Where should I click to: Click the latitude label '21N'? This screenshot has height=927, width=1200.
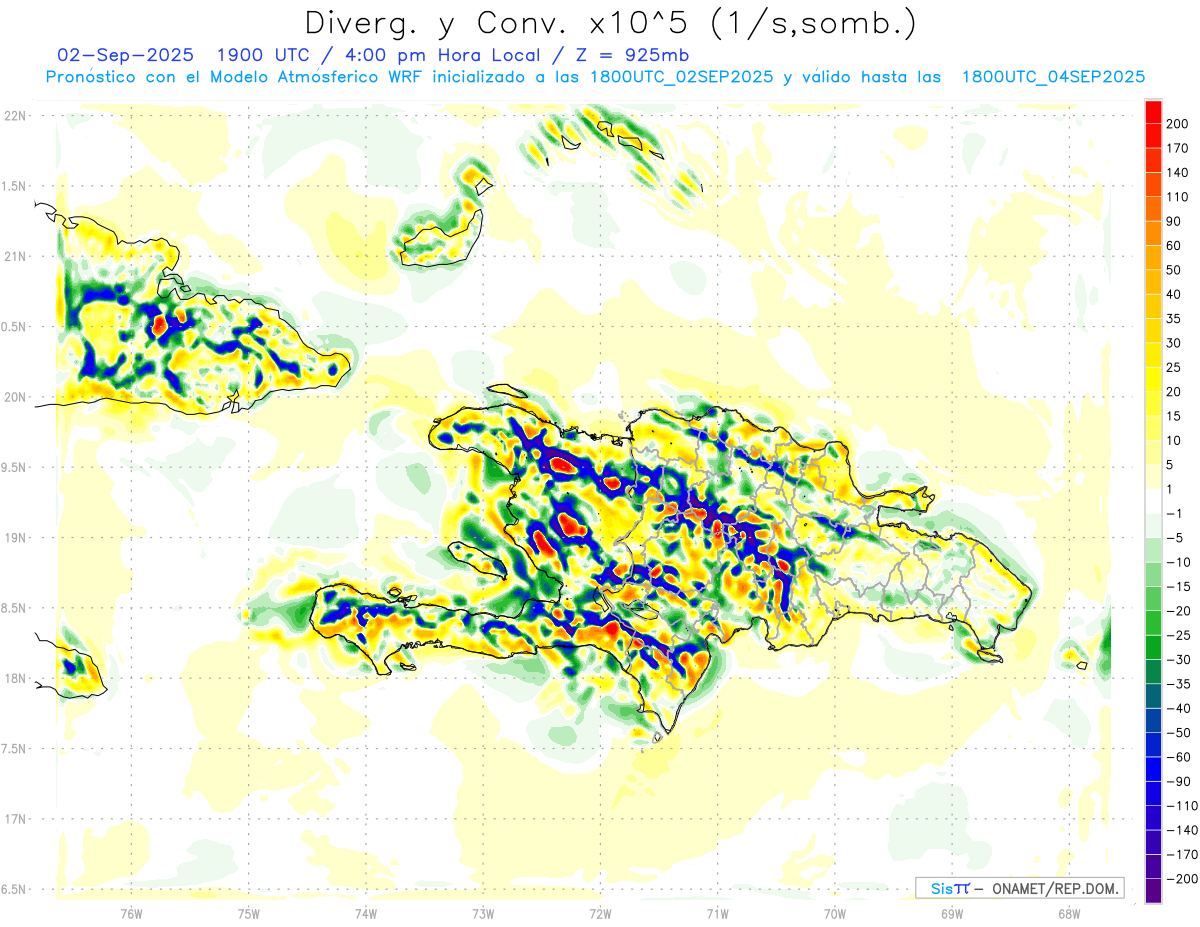(14, 256)
